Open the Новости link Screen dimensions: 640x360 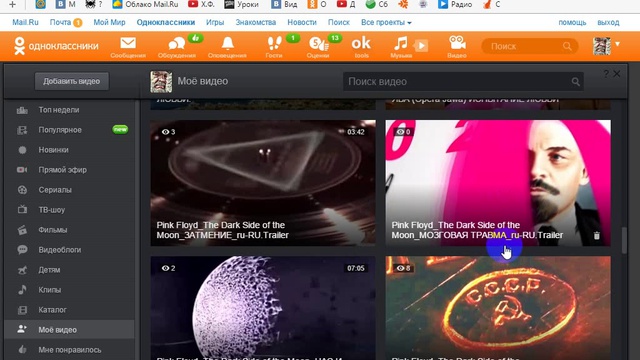tap(302, 22)
